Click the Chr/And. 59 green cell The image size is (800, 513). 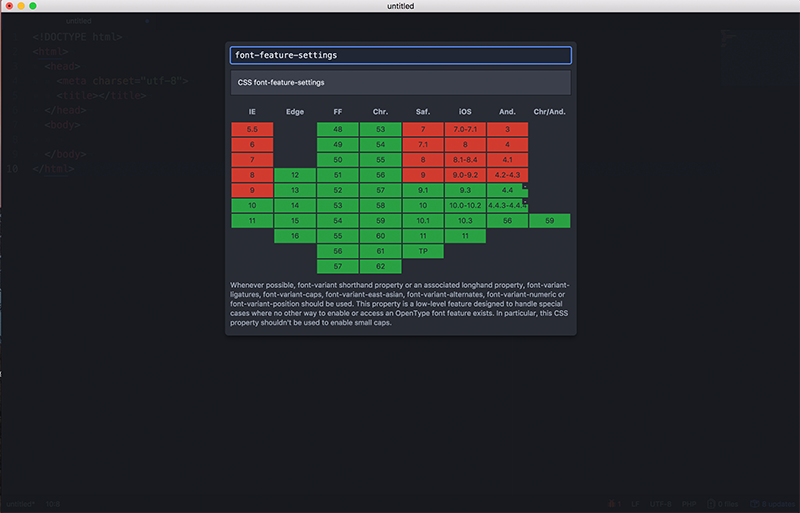[x=550, y=220]
